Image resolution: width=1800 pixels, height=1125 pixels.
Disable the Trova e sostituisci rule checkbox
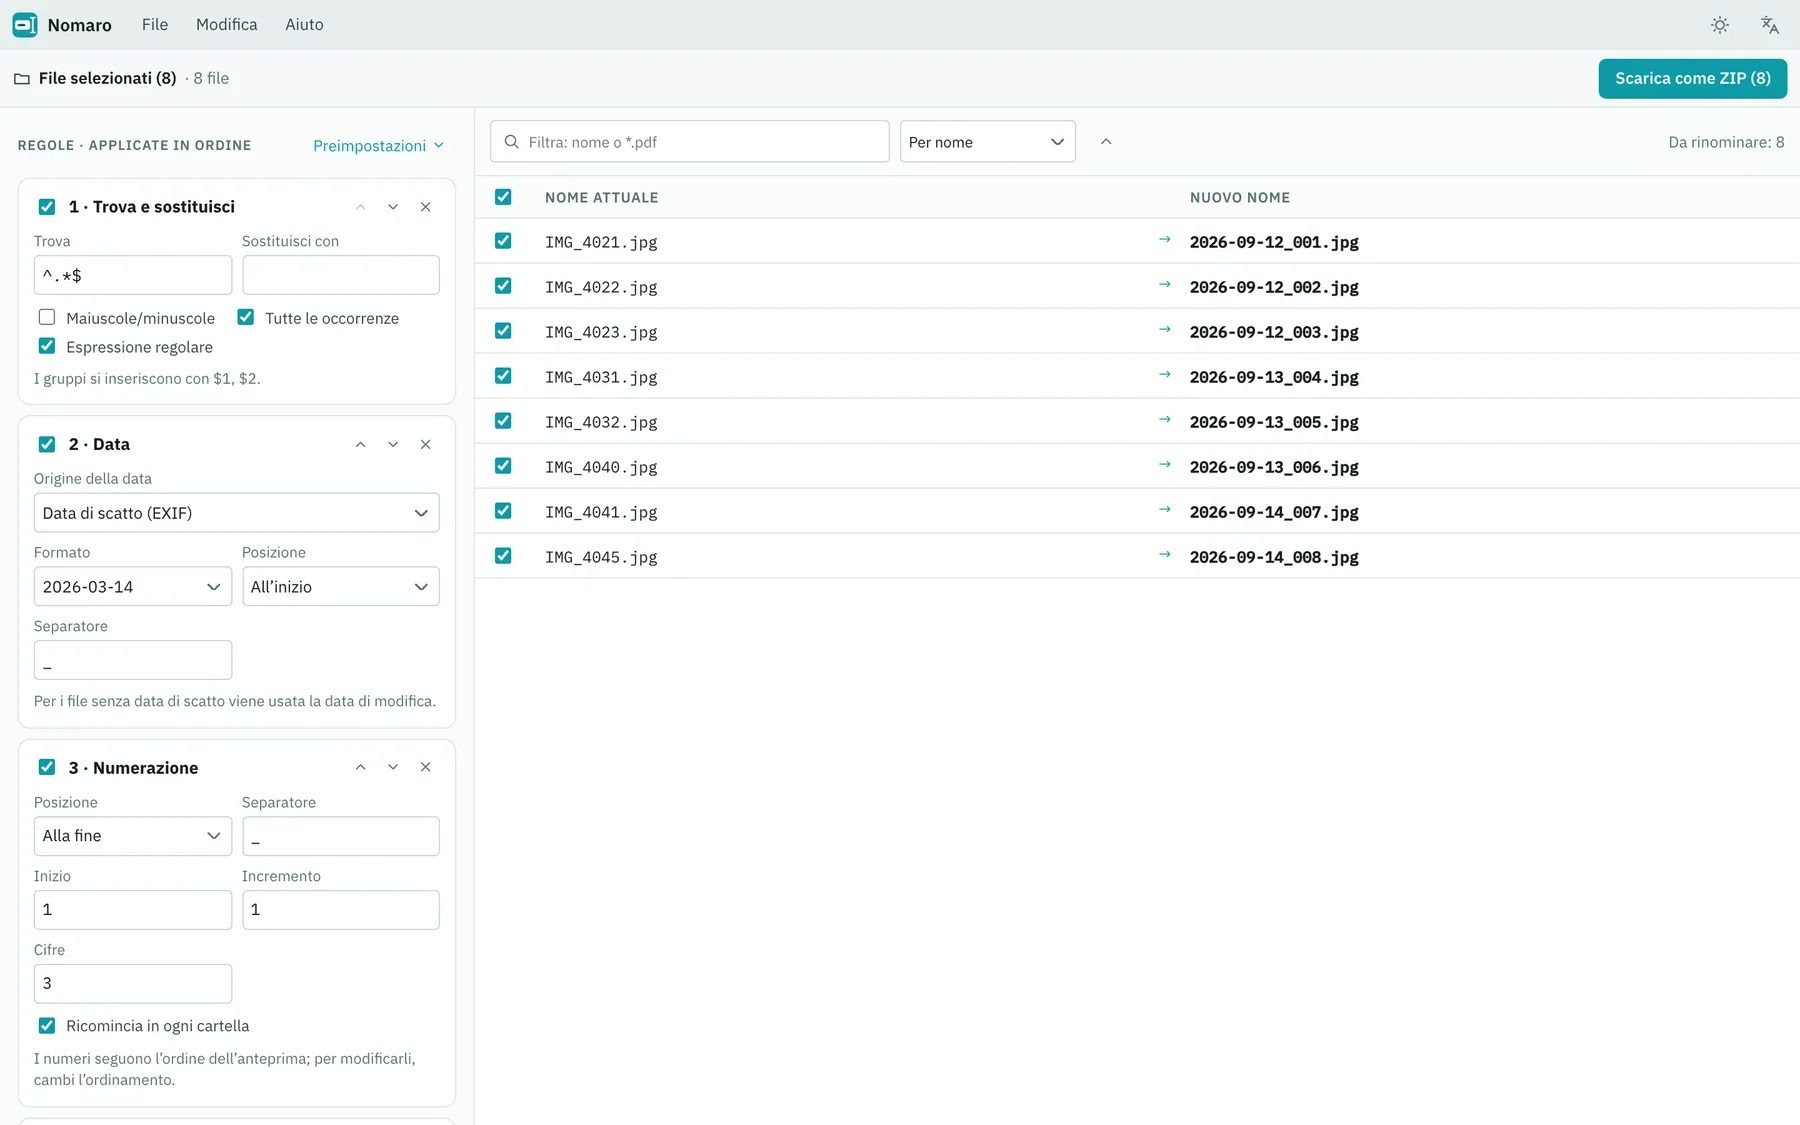pos(47,207)
